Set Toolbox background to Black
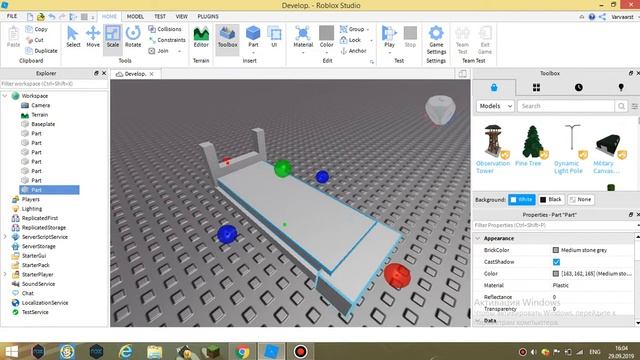 tap(551, 200)
